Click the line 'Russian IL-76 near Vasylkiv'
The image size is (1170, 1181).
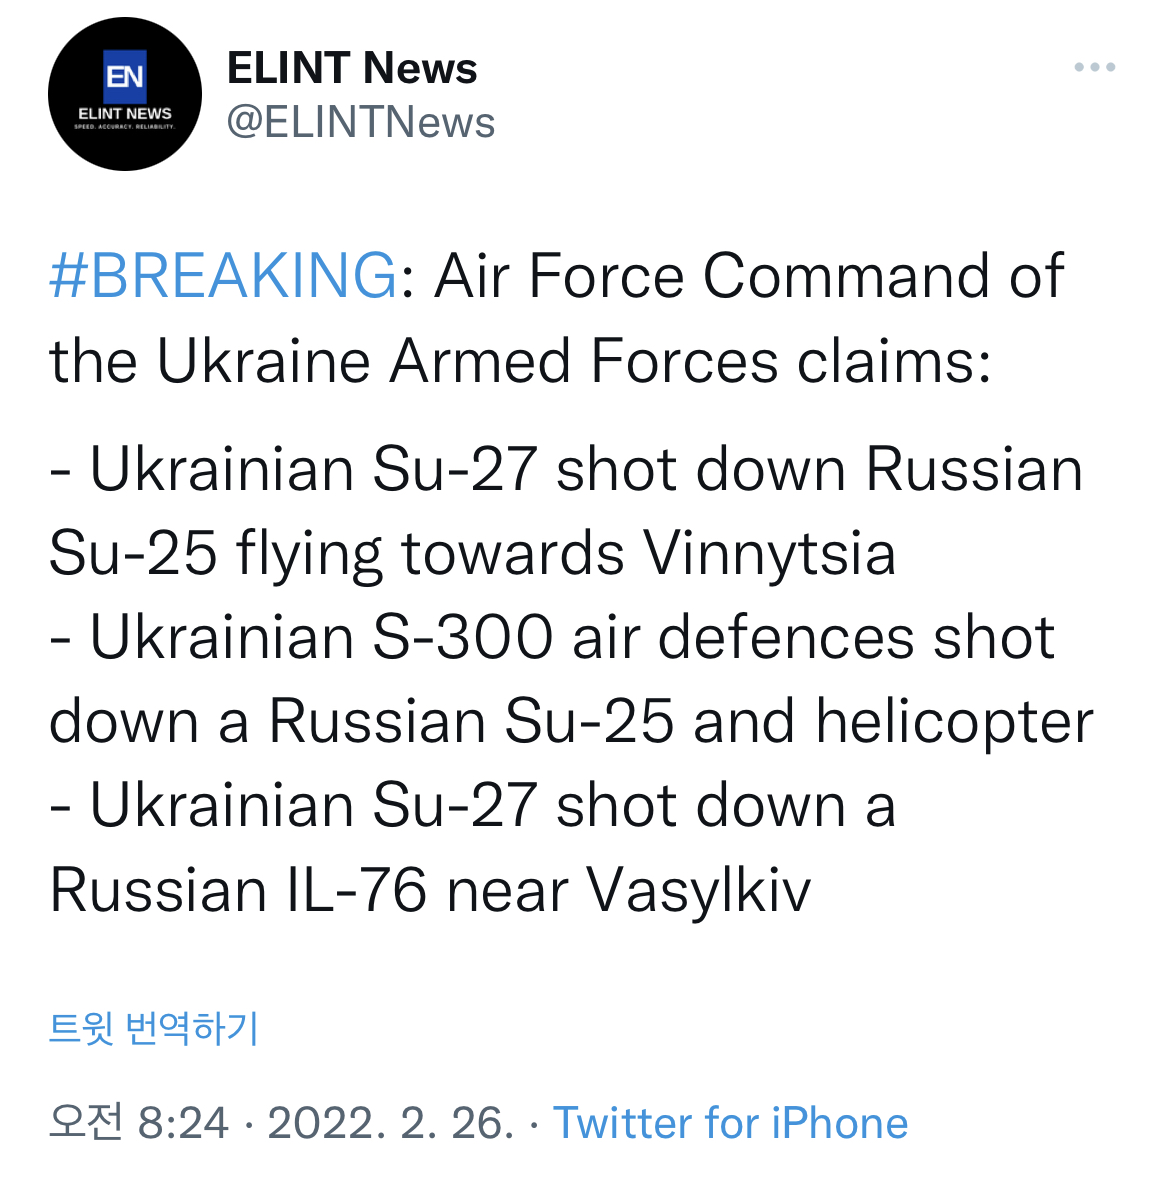[x=430, y=891]
